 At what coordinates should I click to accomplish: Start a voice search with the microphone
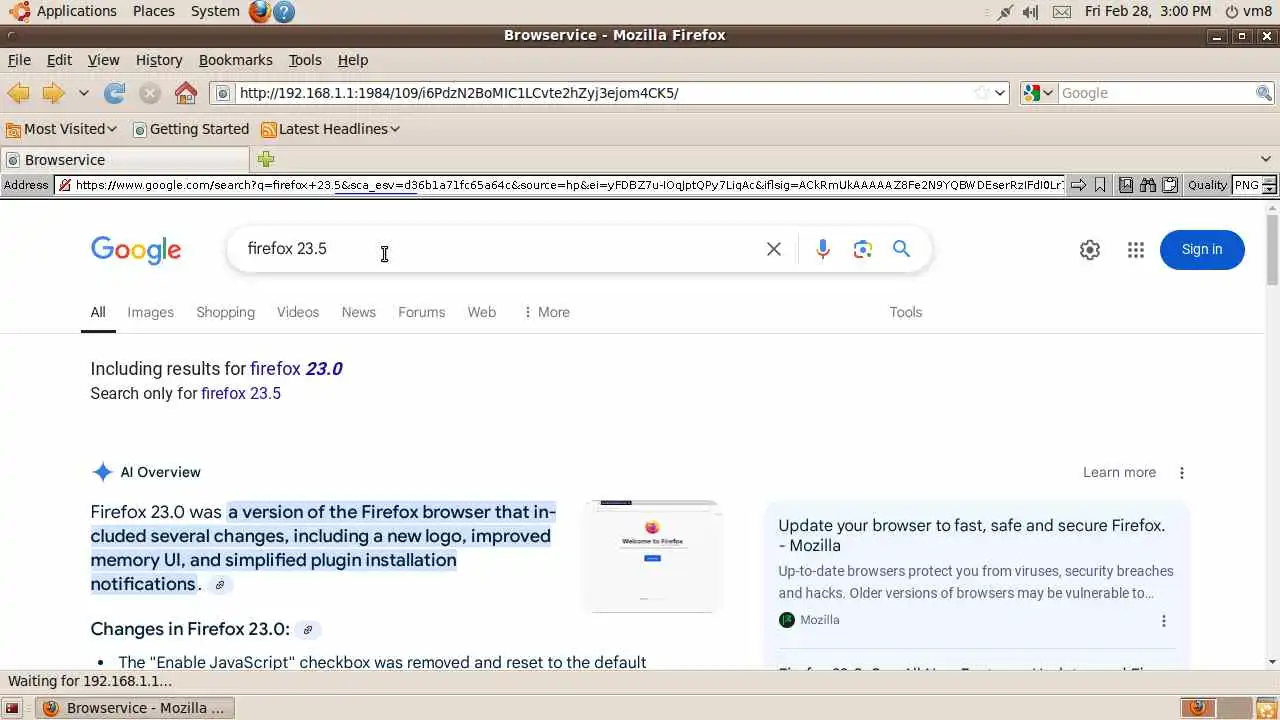[822, 249]
